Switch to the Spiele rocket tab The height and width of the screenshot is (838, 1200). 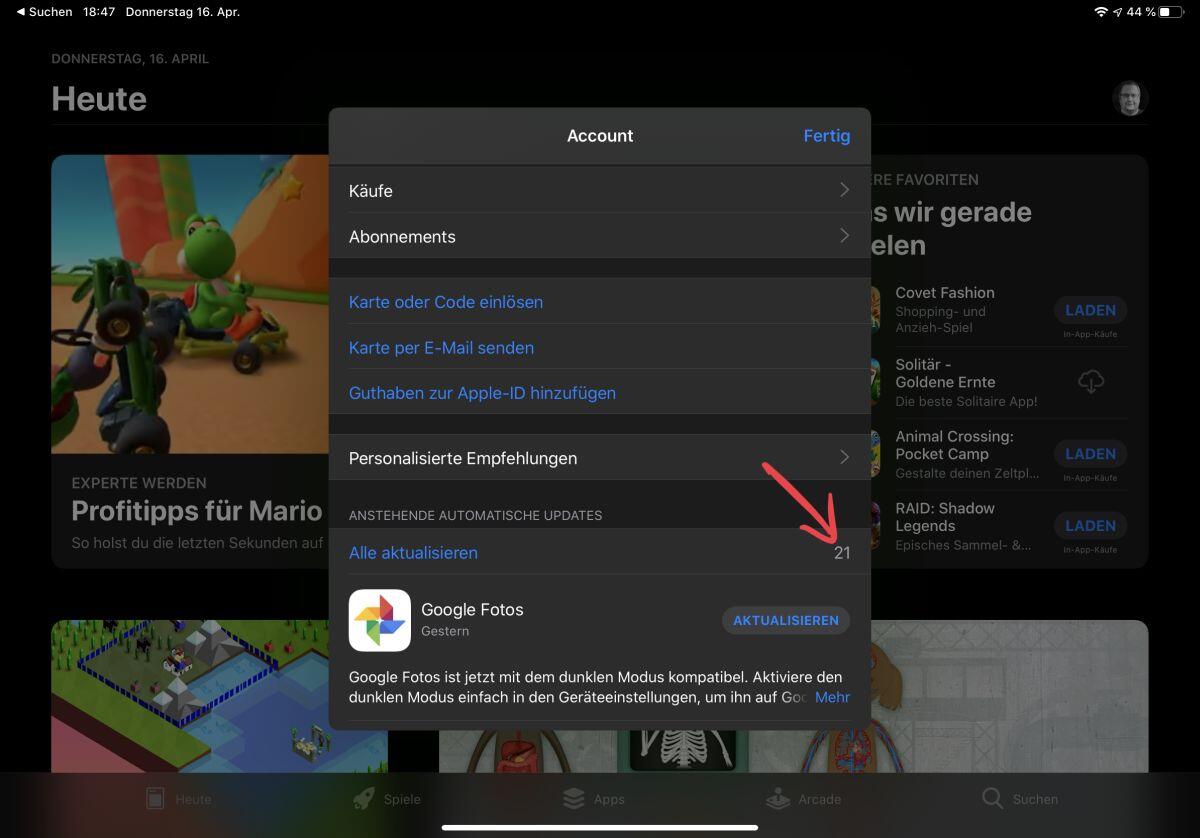pos(365,799)
